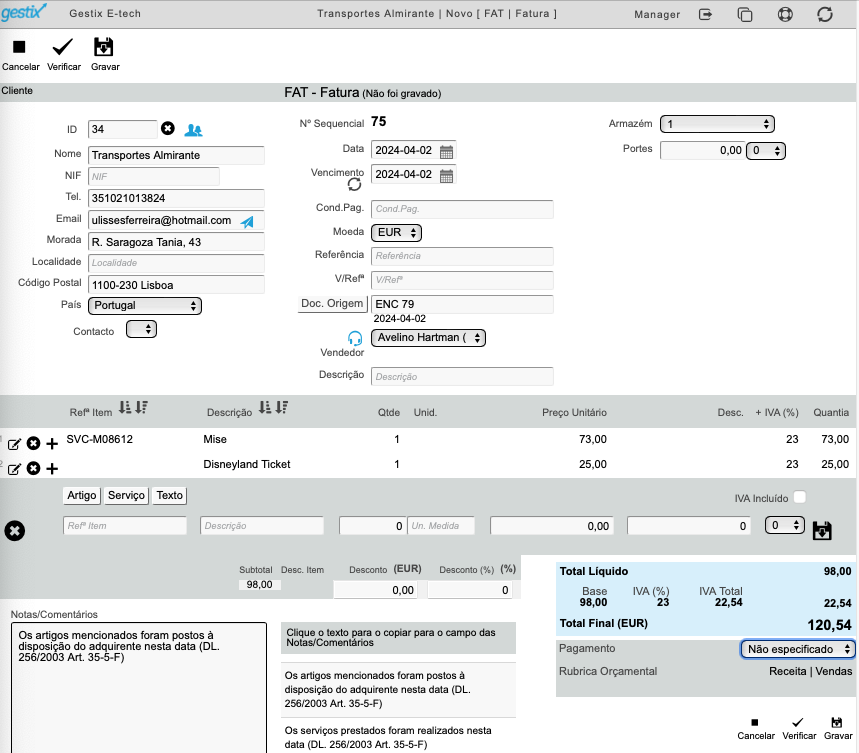This screenshot has height=753, width=859.
Task: Click the Portes amount field
Action: click(702, 151)
